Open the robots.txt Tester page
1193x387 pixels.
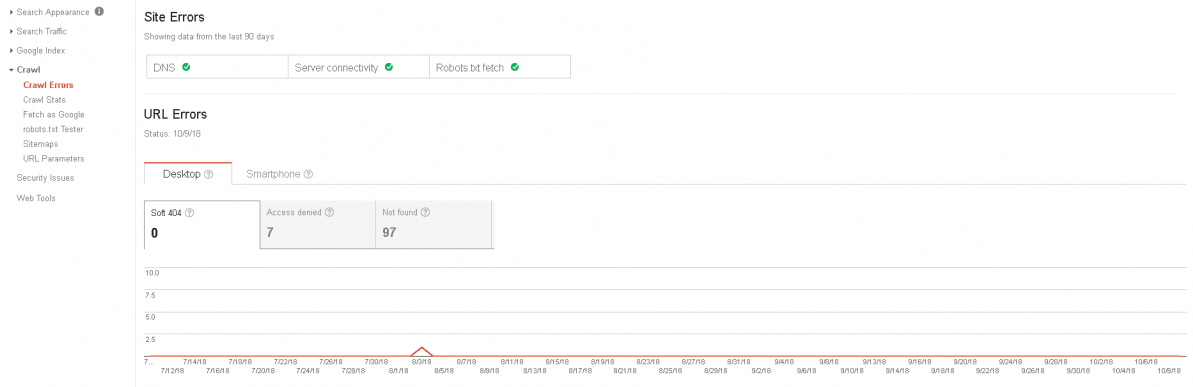coord(53,129)
